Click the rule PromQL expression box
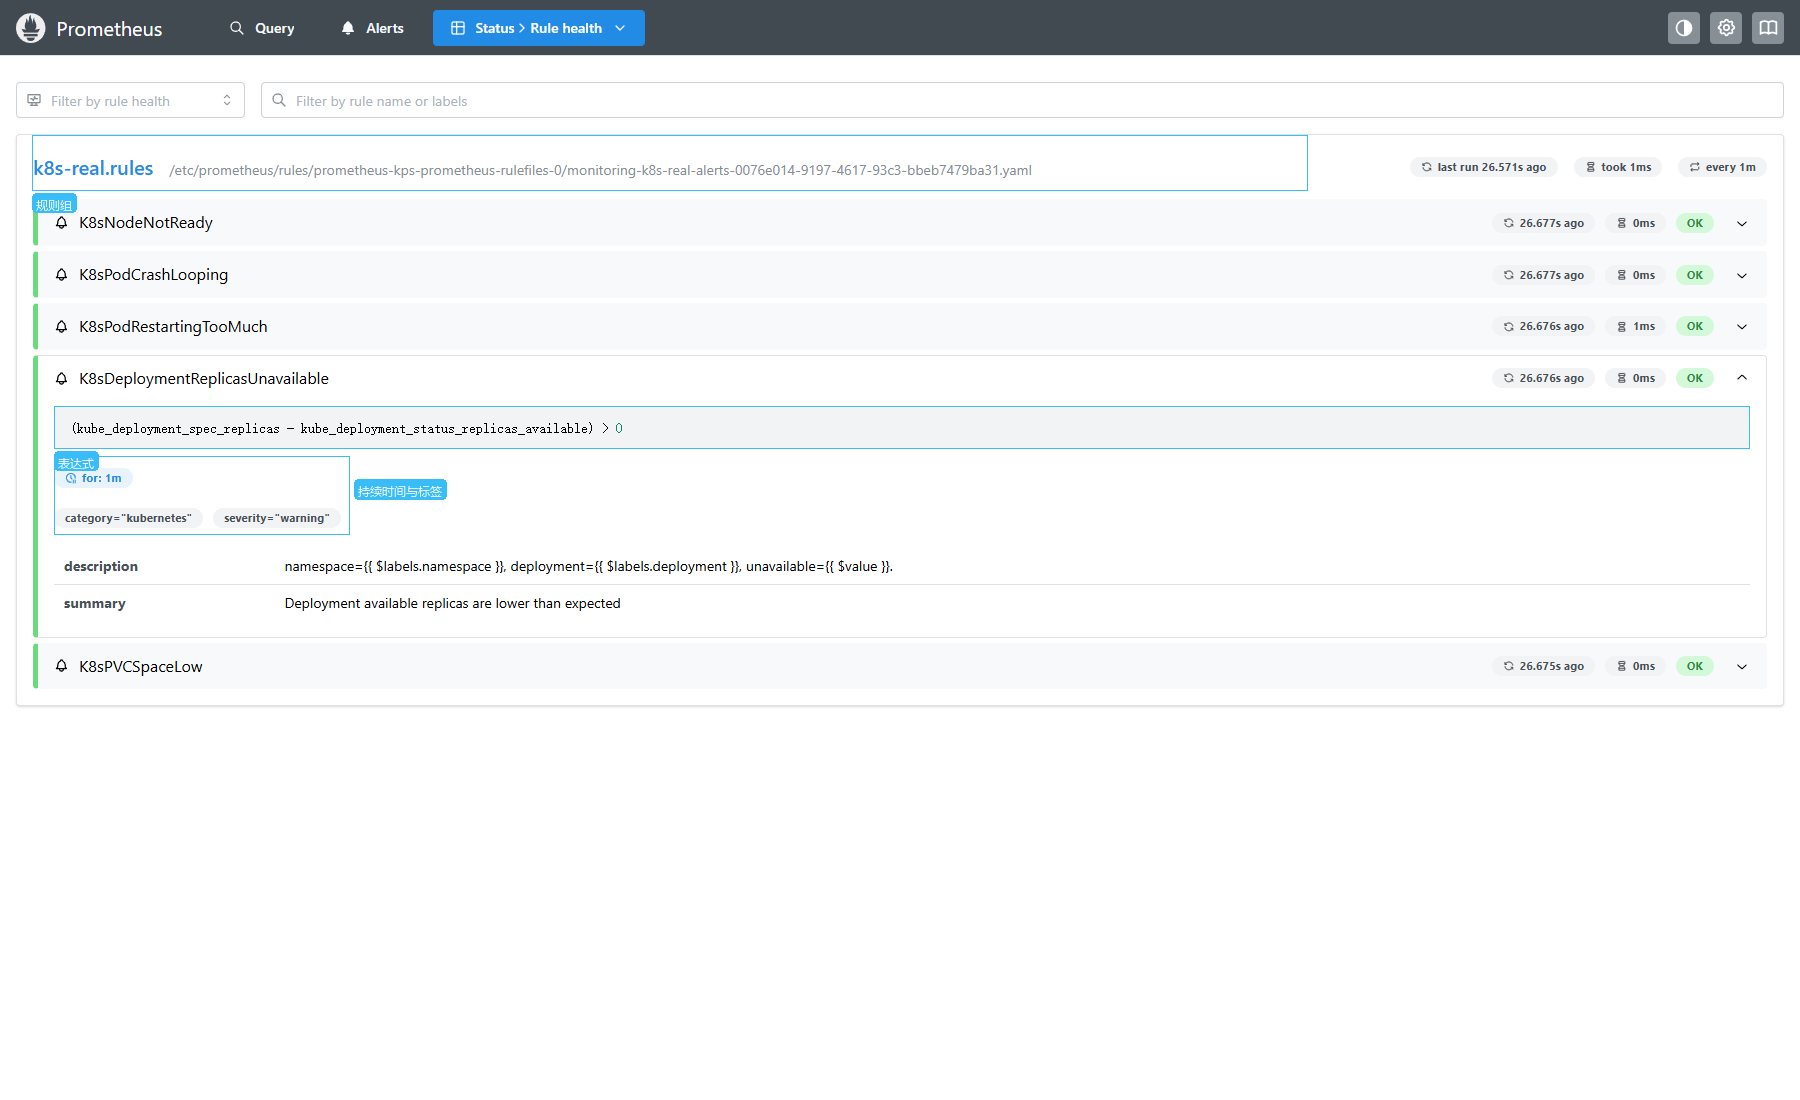Viewport: 1800px width, 1100px height. pos(901,428)
